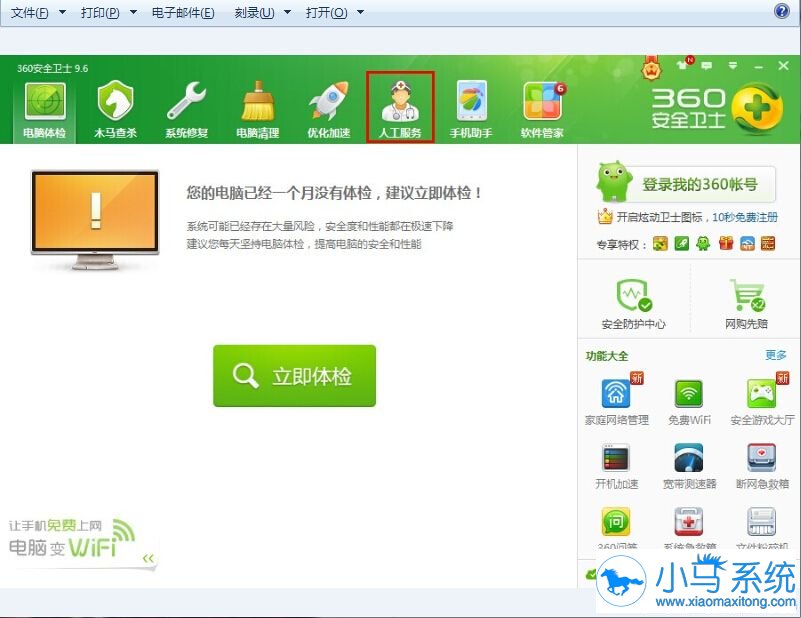Click the 10秒免费注册 link
The width and height of the screenshot is (801, 618).
pyautogui.click(x=745, y=217)
